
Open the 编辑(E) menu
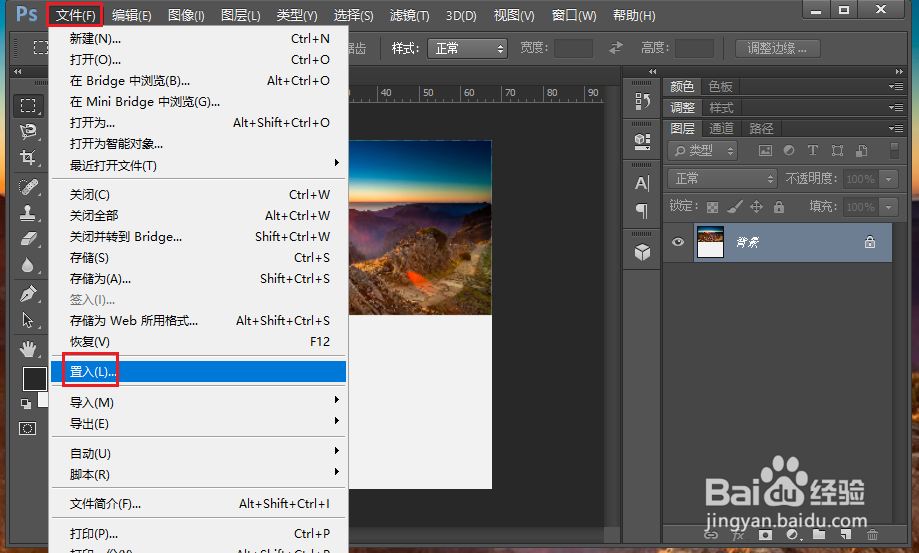pyautogui.click(x=131, y=15)
